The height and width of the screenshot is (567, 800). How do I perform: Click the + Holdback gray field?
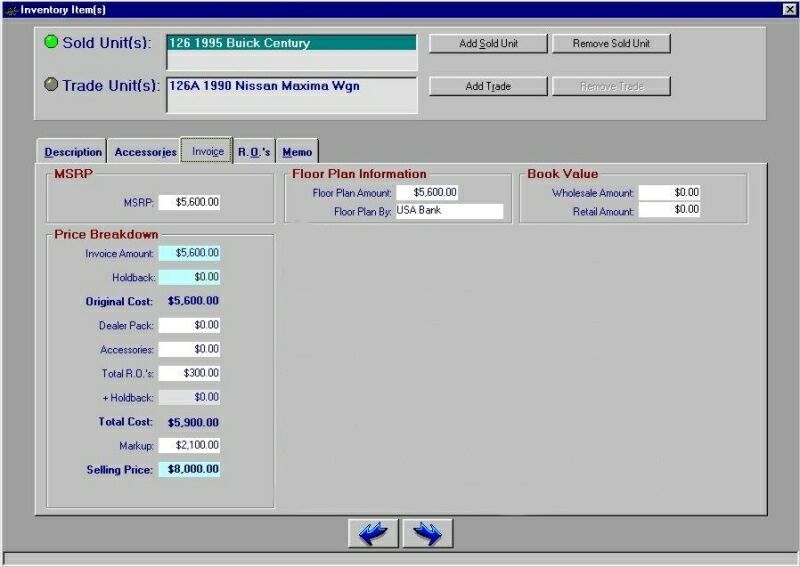[x=189, y=397]
